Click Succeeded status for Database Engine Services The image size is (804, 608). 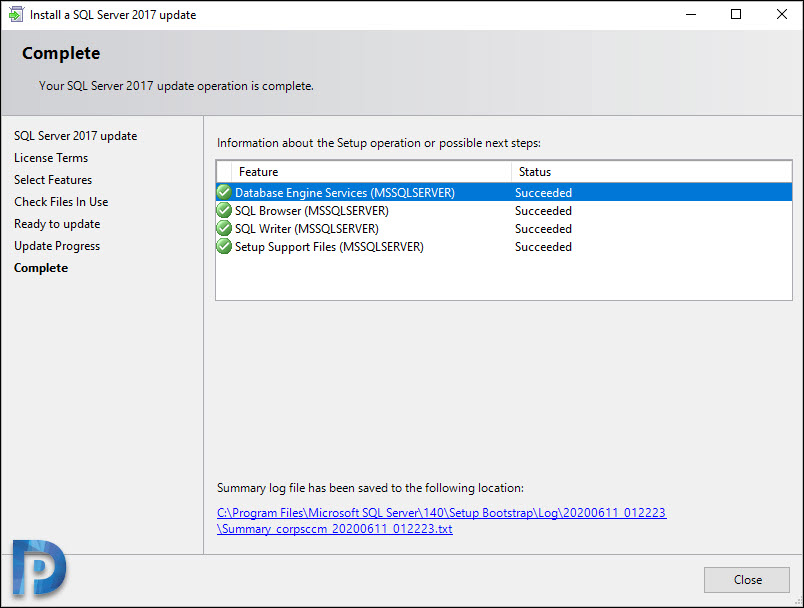pyautogui.click(x=543, y=193)
